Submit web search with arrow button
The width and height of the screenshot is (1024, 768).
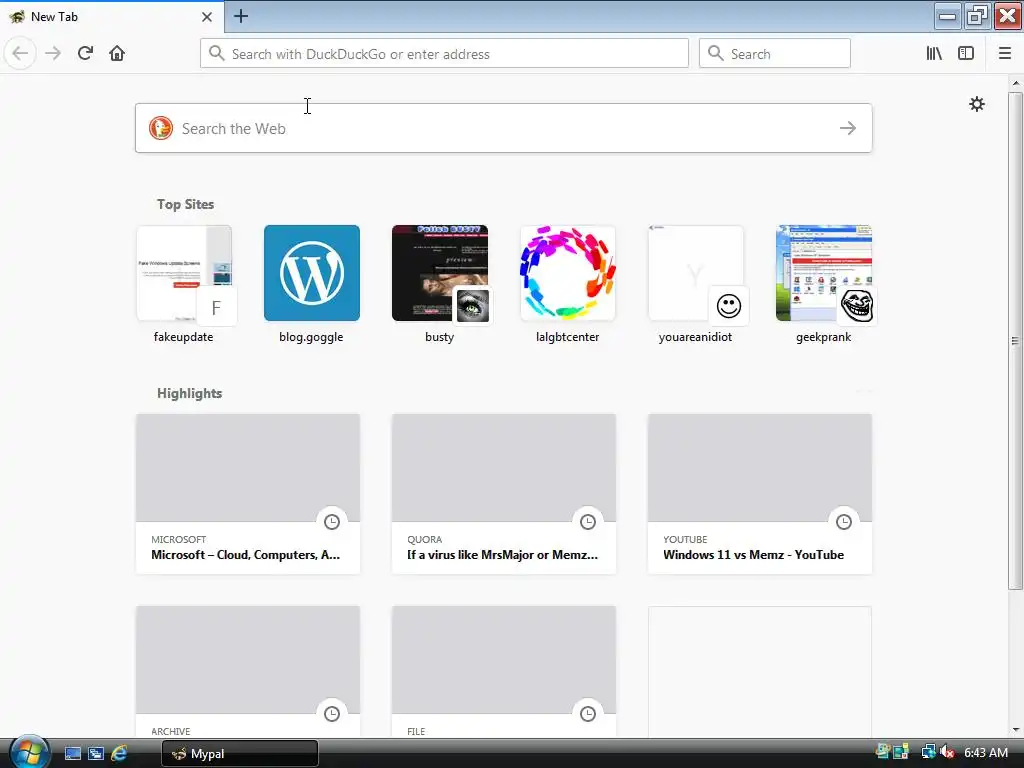pos(848,128)
